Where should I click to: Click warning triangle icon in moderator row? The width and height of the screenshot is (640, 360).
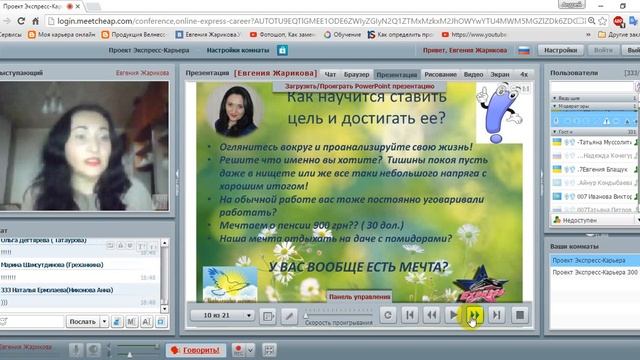point(606,121)
